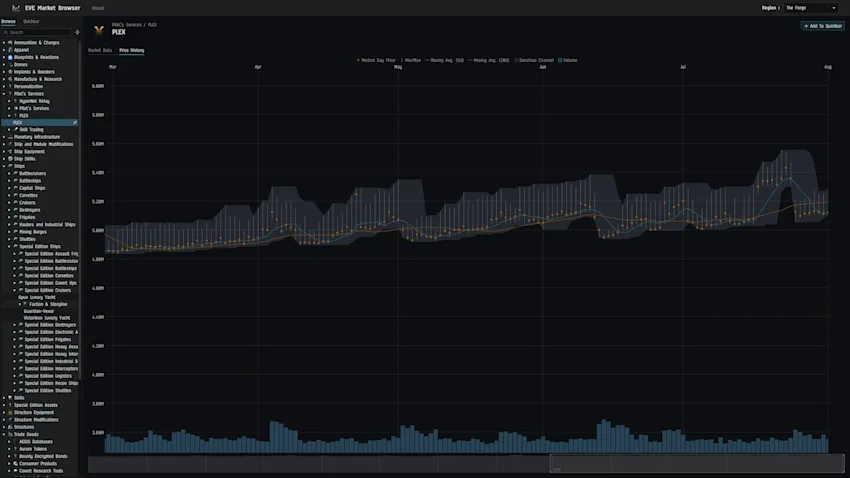The image size is (850, 478).
Task: Click the pin icon on selected PLEX row
Action: pyautogui.click(x=75, y=122)
